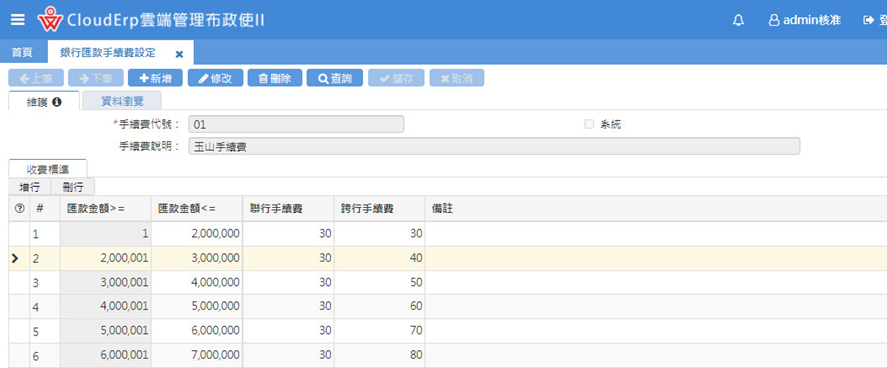Viewport: 887px width, 368px height.
Task: Click the 聯行手續費 column header
Action: pyautogui.click(x=289, y=209)
